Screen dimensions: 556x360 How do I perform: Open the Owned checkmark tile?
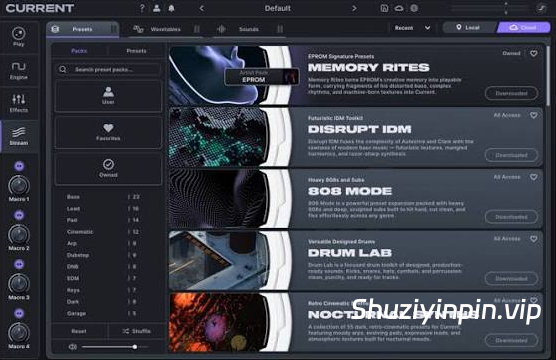108,168
